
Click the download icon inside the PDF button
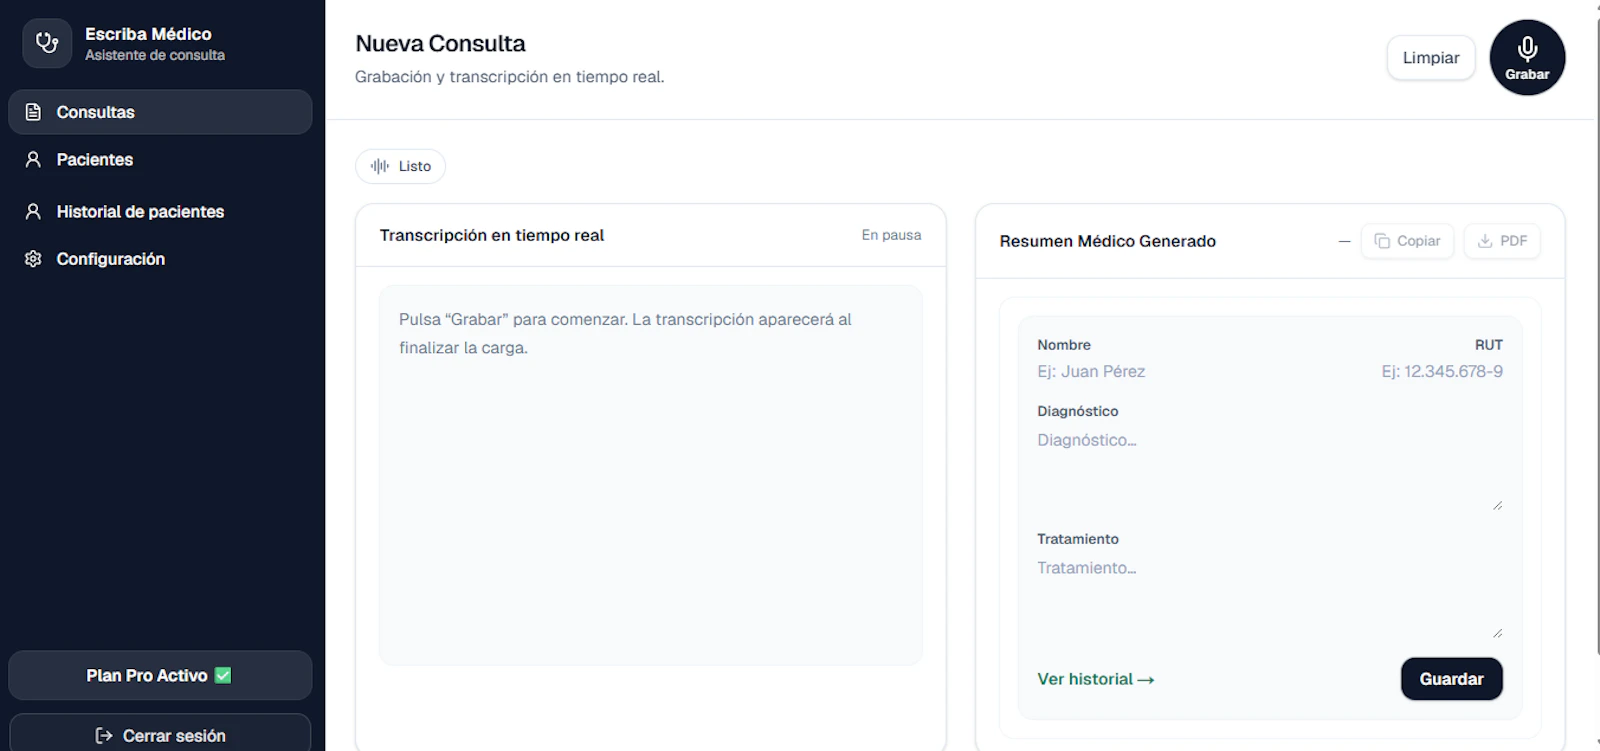tap(1485, 241)
